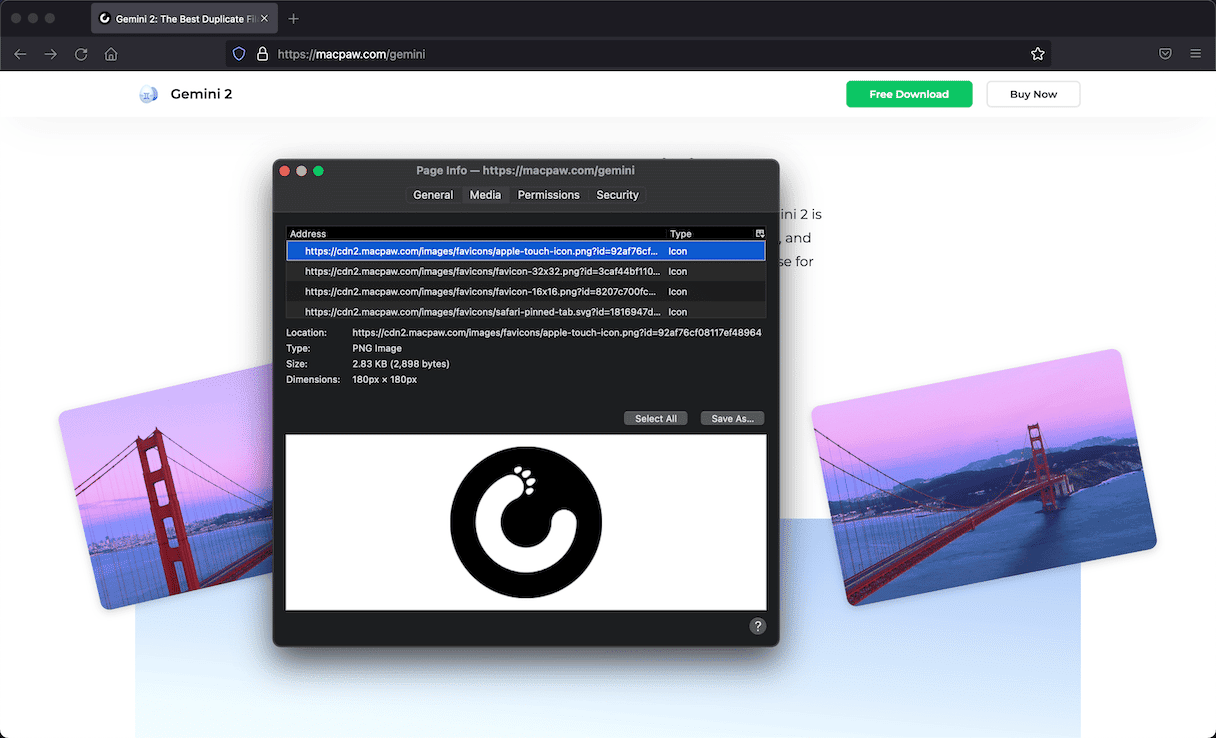Go to the browser home page
The width and height of the screenshot is (1216, 738).
point(111,54)
